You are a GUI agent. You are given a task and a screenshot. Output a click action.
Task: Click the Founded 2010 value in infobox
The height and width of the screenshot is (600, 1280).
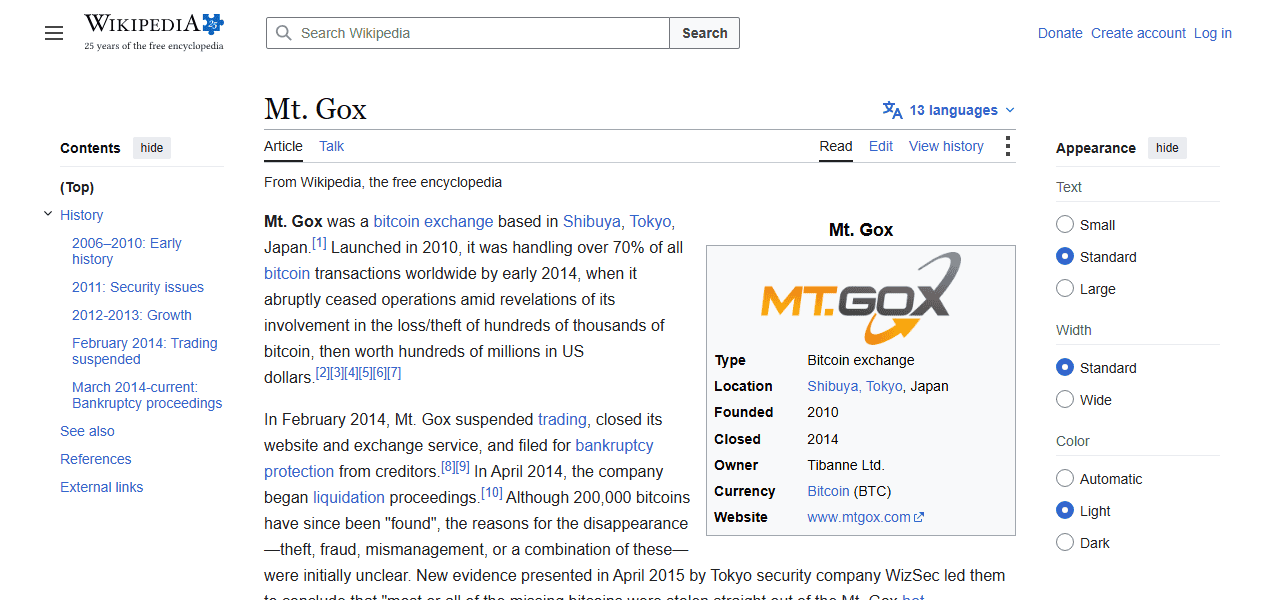point(823,412)
